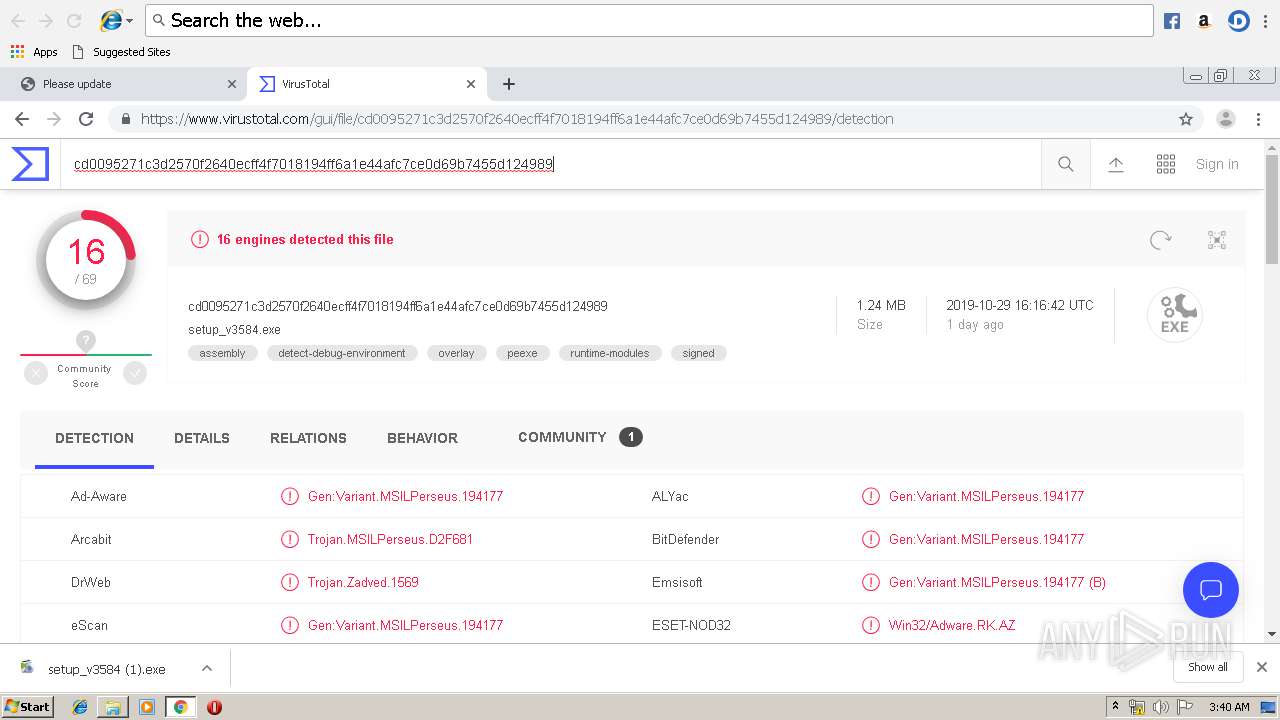Open the Chrome three-dot menu
This screenshot has width=1280, height=720.
[1259, 119]
